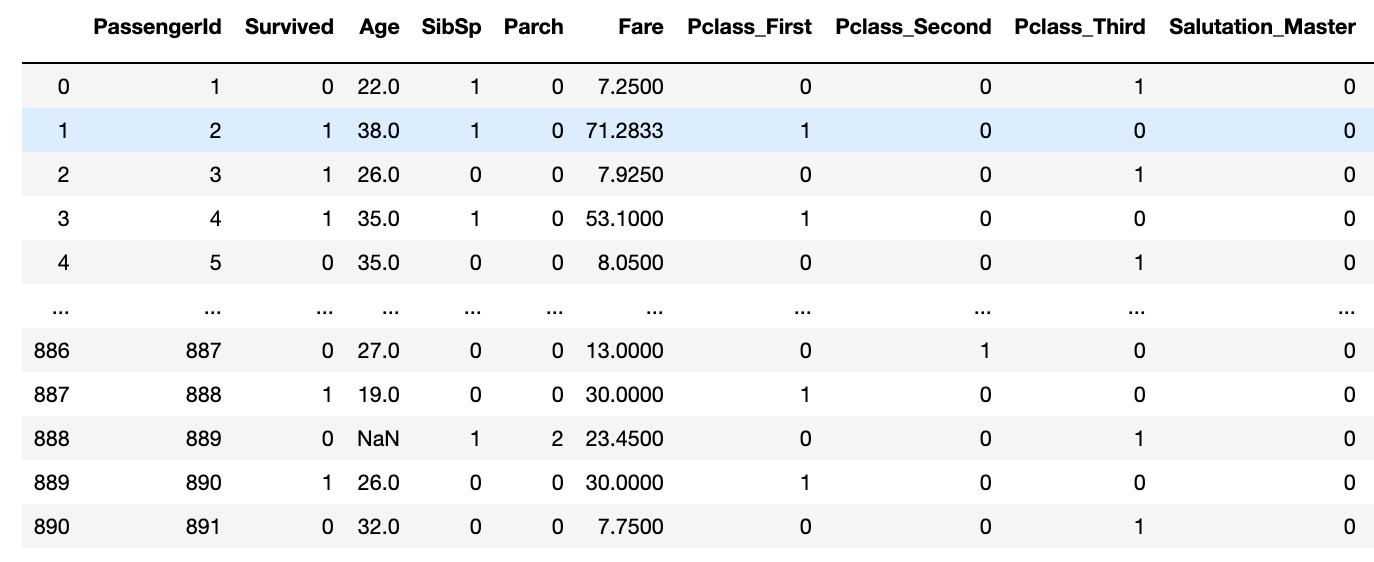Image resolution: width=1374 pixels, height=562 pixels.
Task: Click the age value 38.0
Action: click(x=379, y=131)
